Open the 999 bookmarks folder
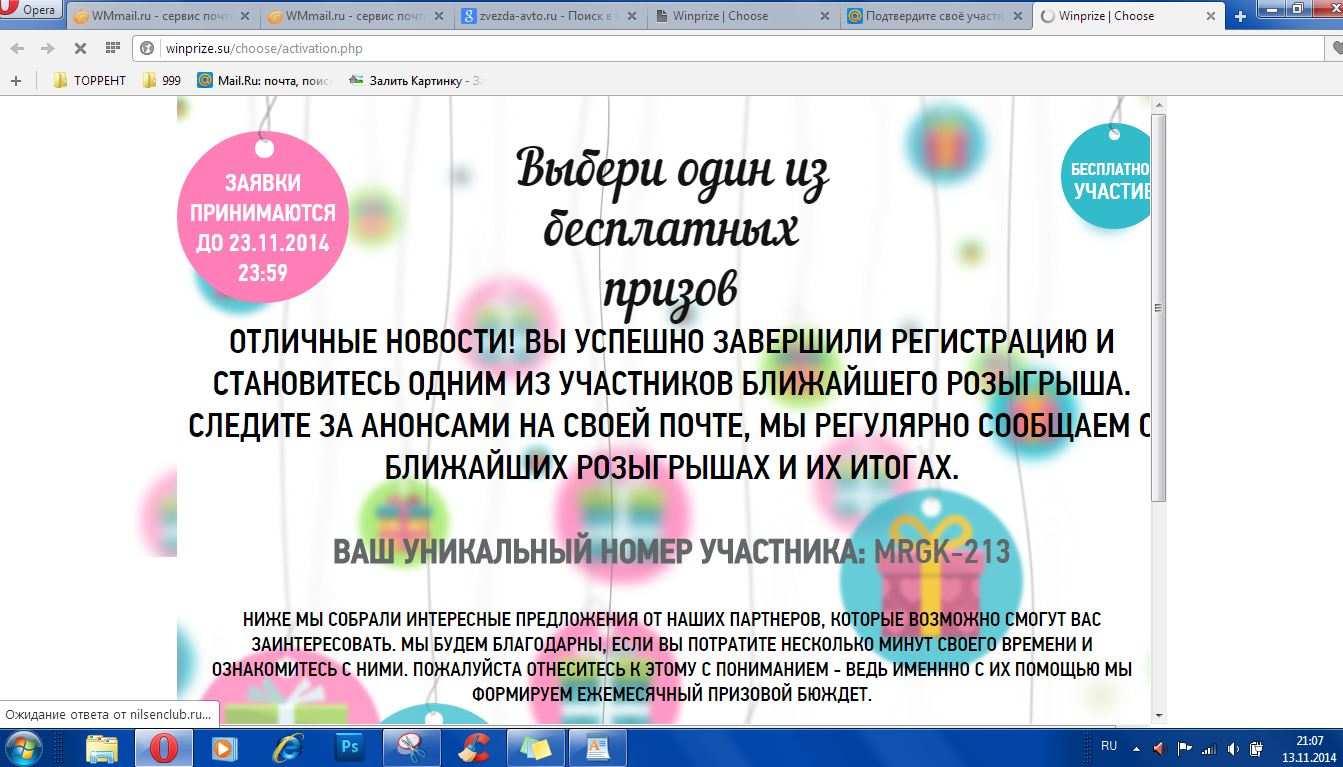1343x767 pixels. coord(161,80)
